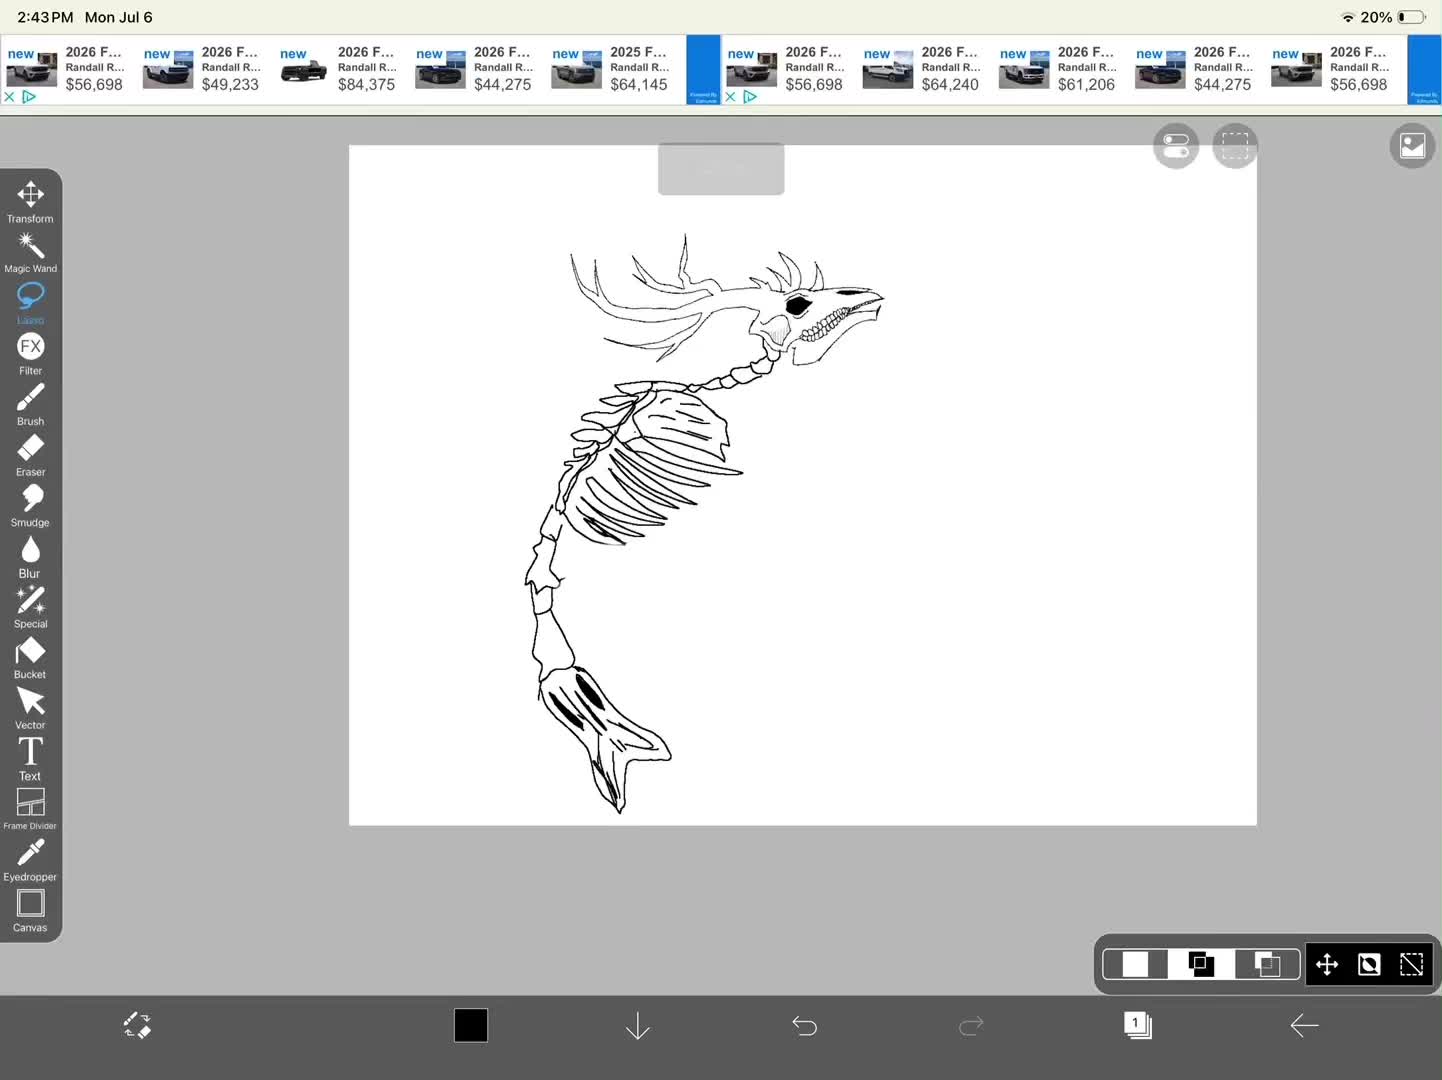Pick the Brush tool
Viewport: 1442px width, 1080px height.
(x=30, y=404)
